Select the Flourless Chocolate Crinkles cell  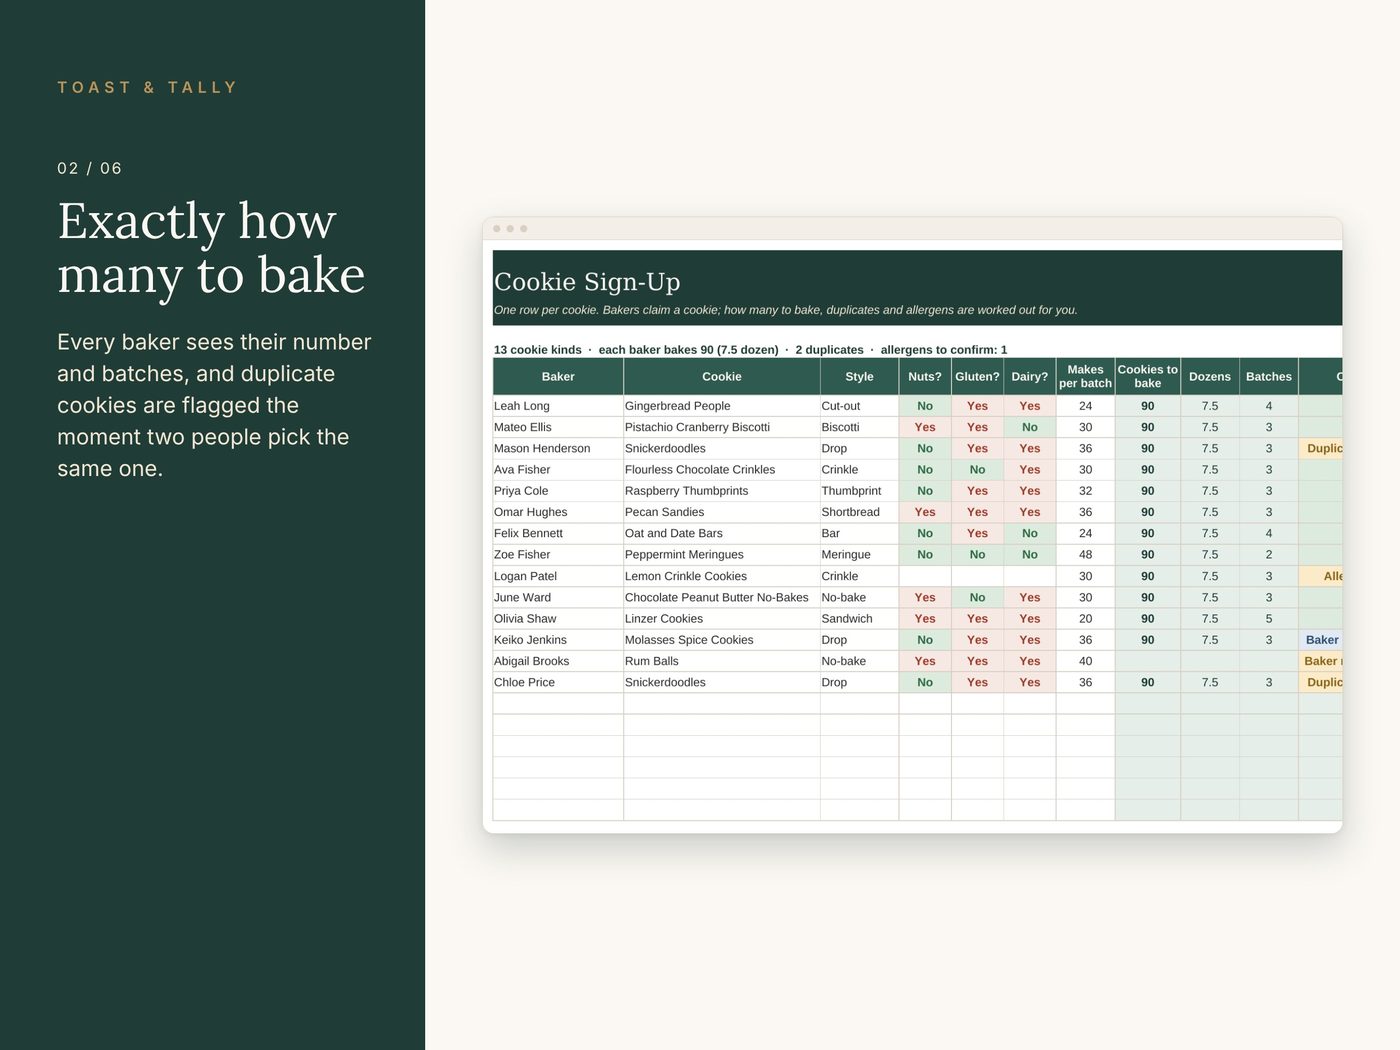[x=722, y=470]
